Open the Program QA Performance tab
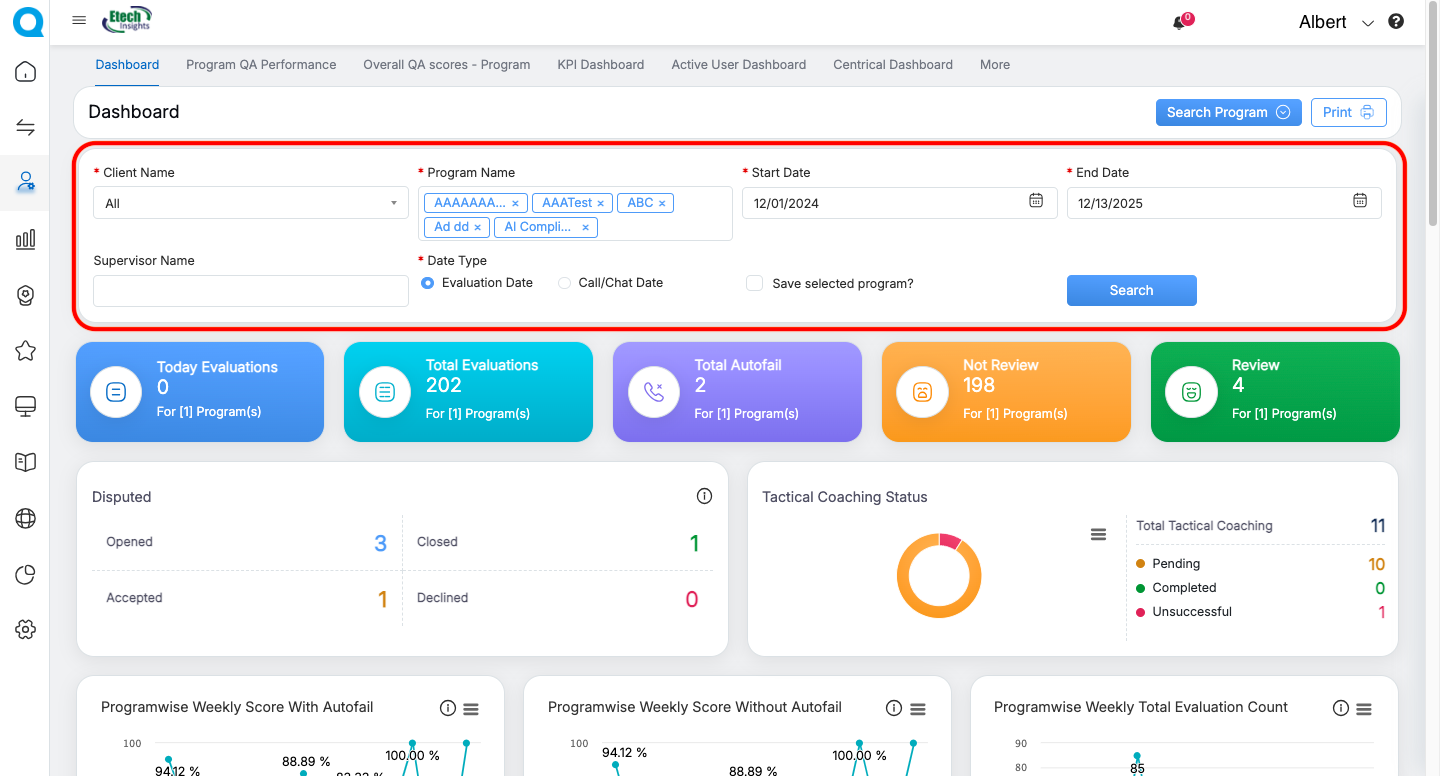1440x776 pixels. coord(261,65)
